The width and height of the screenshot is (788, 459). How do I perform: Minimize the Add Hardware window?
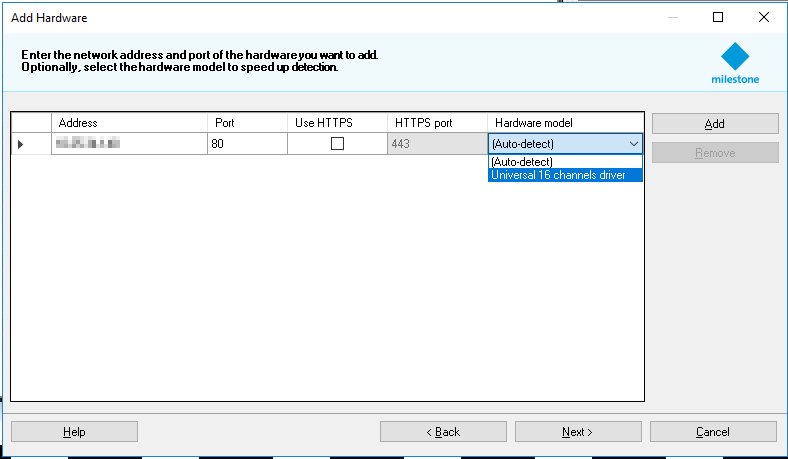coord(672,17)
